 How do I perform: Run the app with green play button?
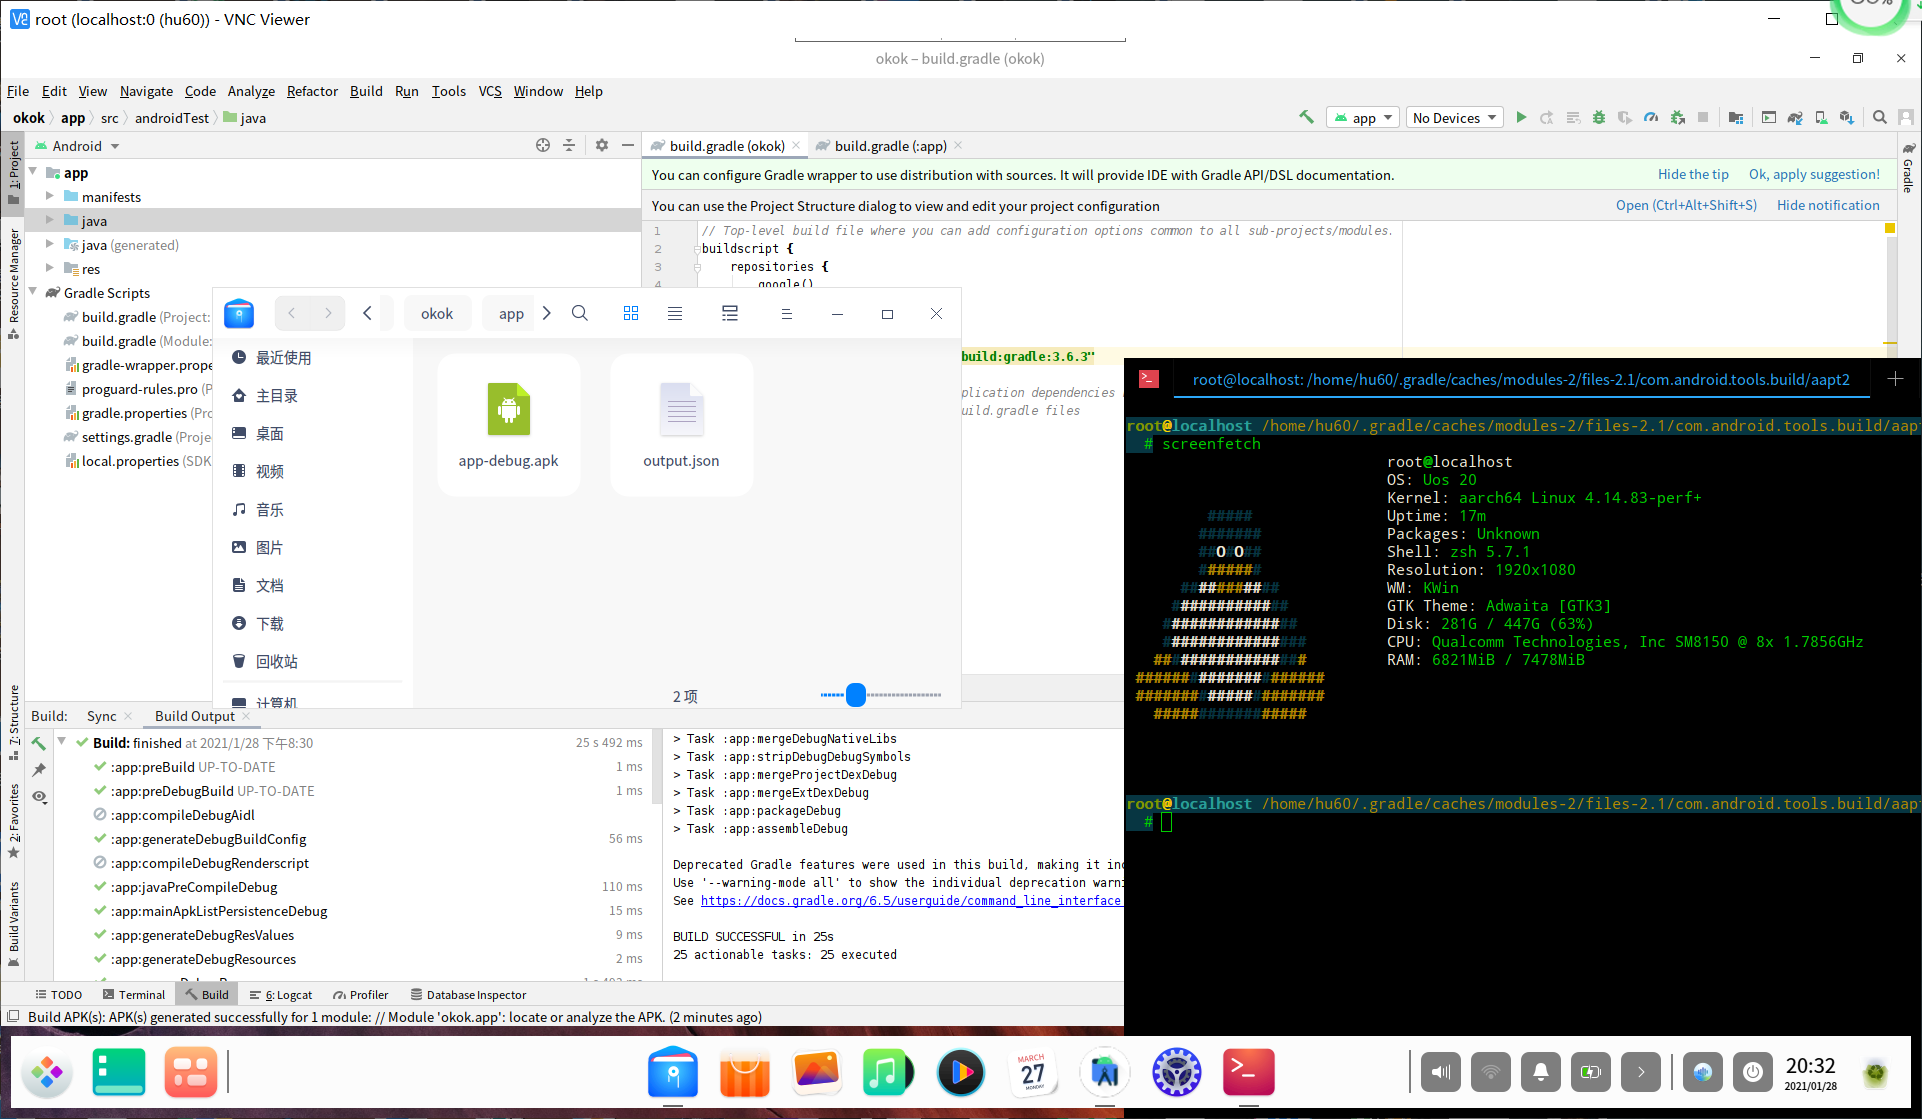(x=1521, y=117)
